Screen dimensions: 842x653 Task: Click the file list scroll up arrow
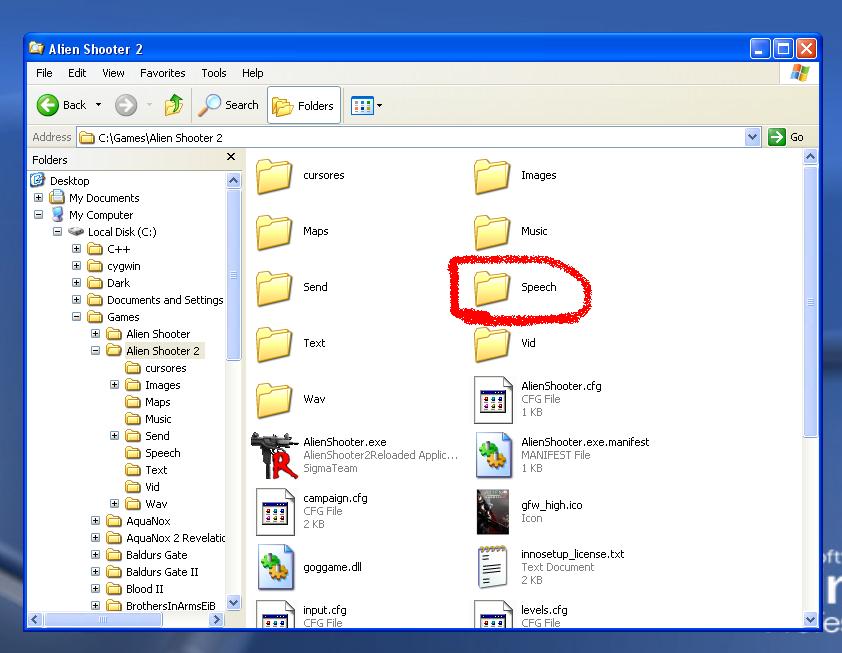(811, 157)
